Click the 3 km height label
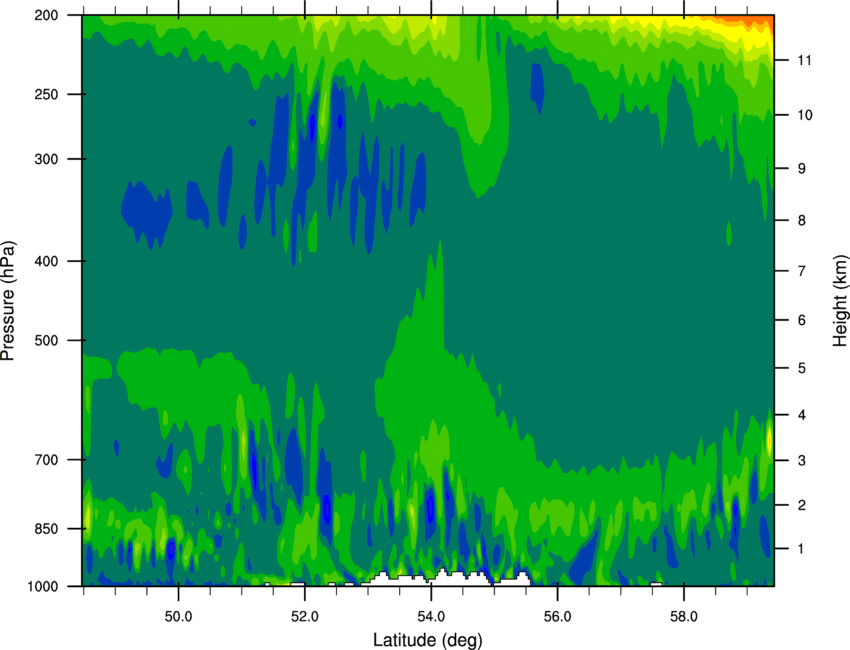Viewport: 850px width, 650px height. click(802, 460)
